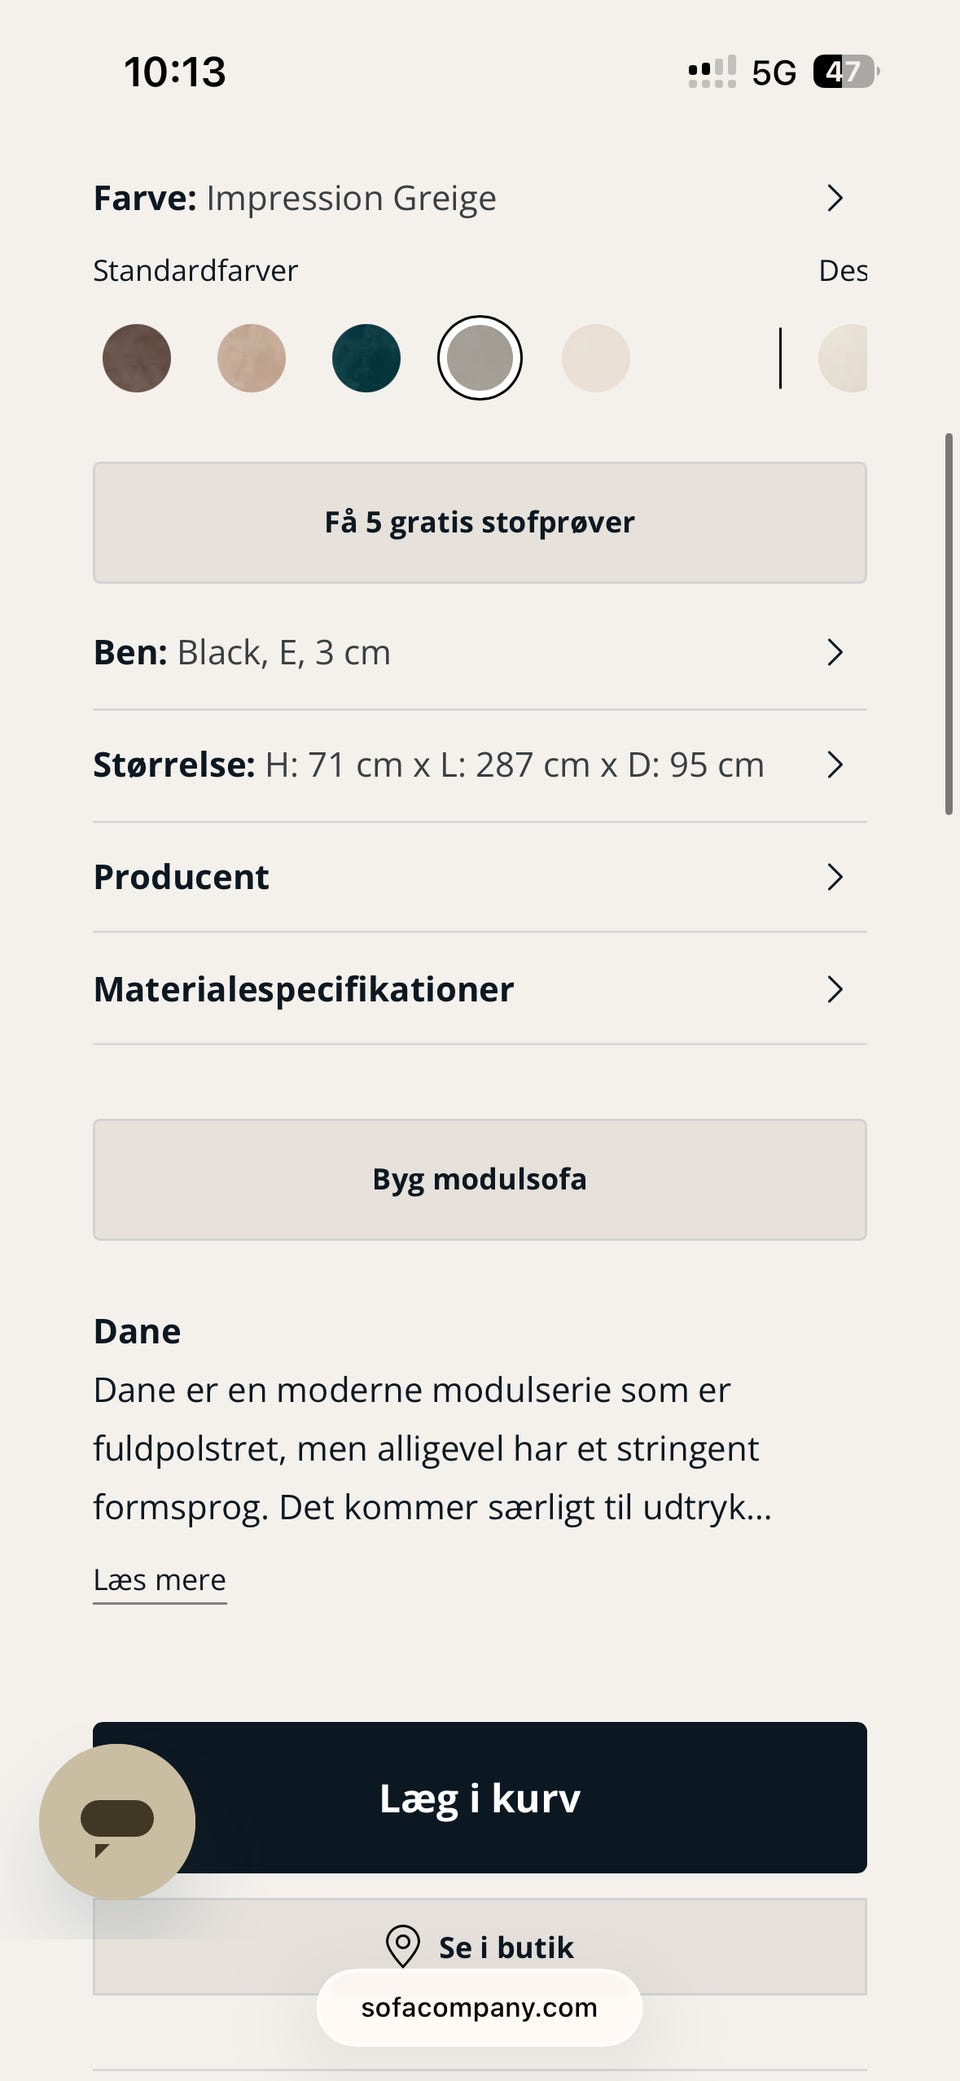Open the Producent section

pos(480,877)
